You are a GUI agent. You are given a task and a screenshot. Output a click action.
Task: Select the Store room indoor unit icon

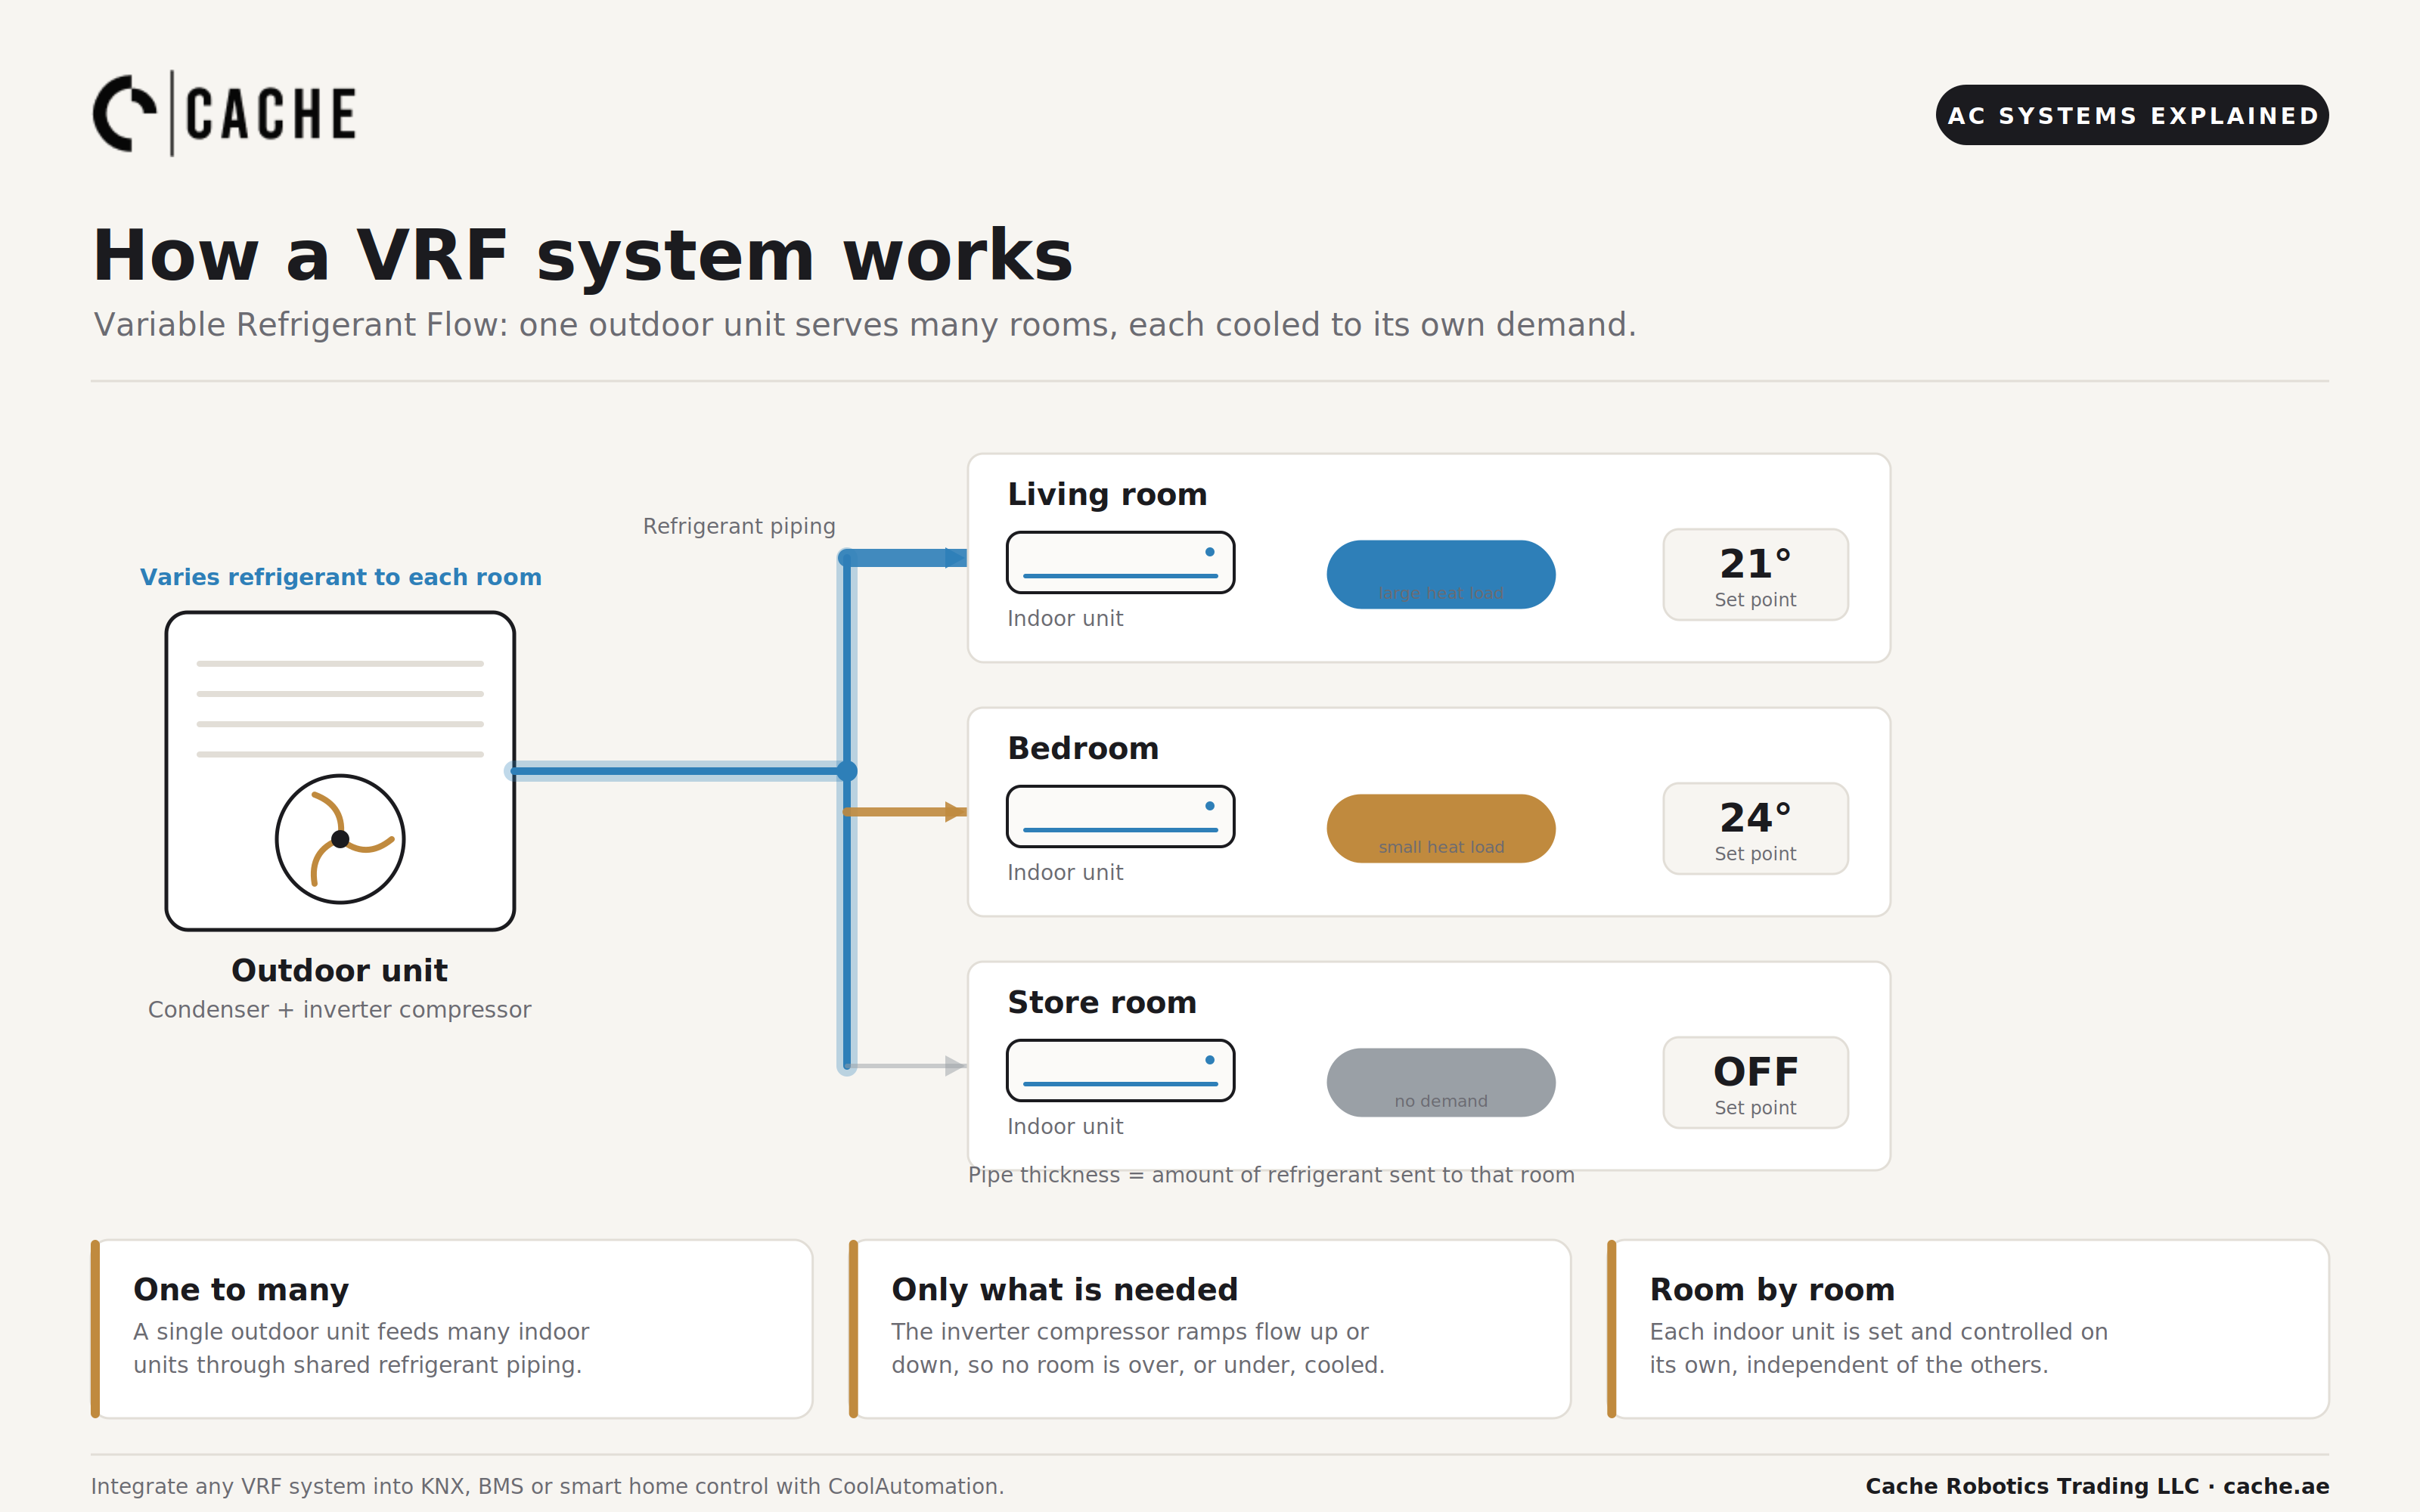coord(1120,1070)
